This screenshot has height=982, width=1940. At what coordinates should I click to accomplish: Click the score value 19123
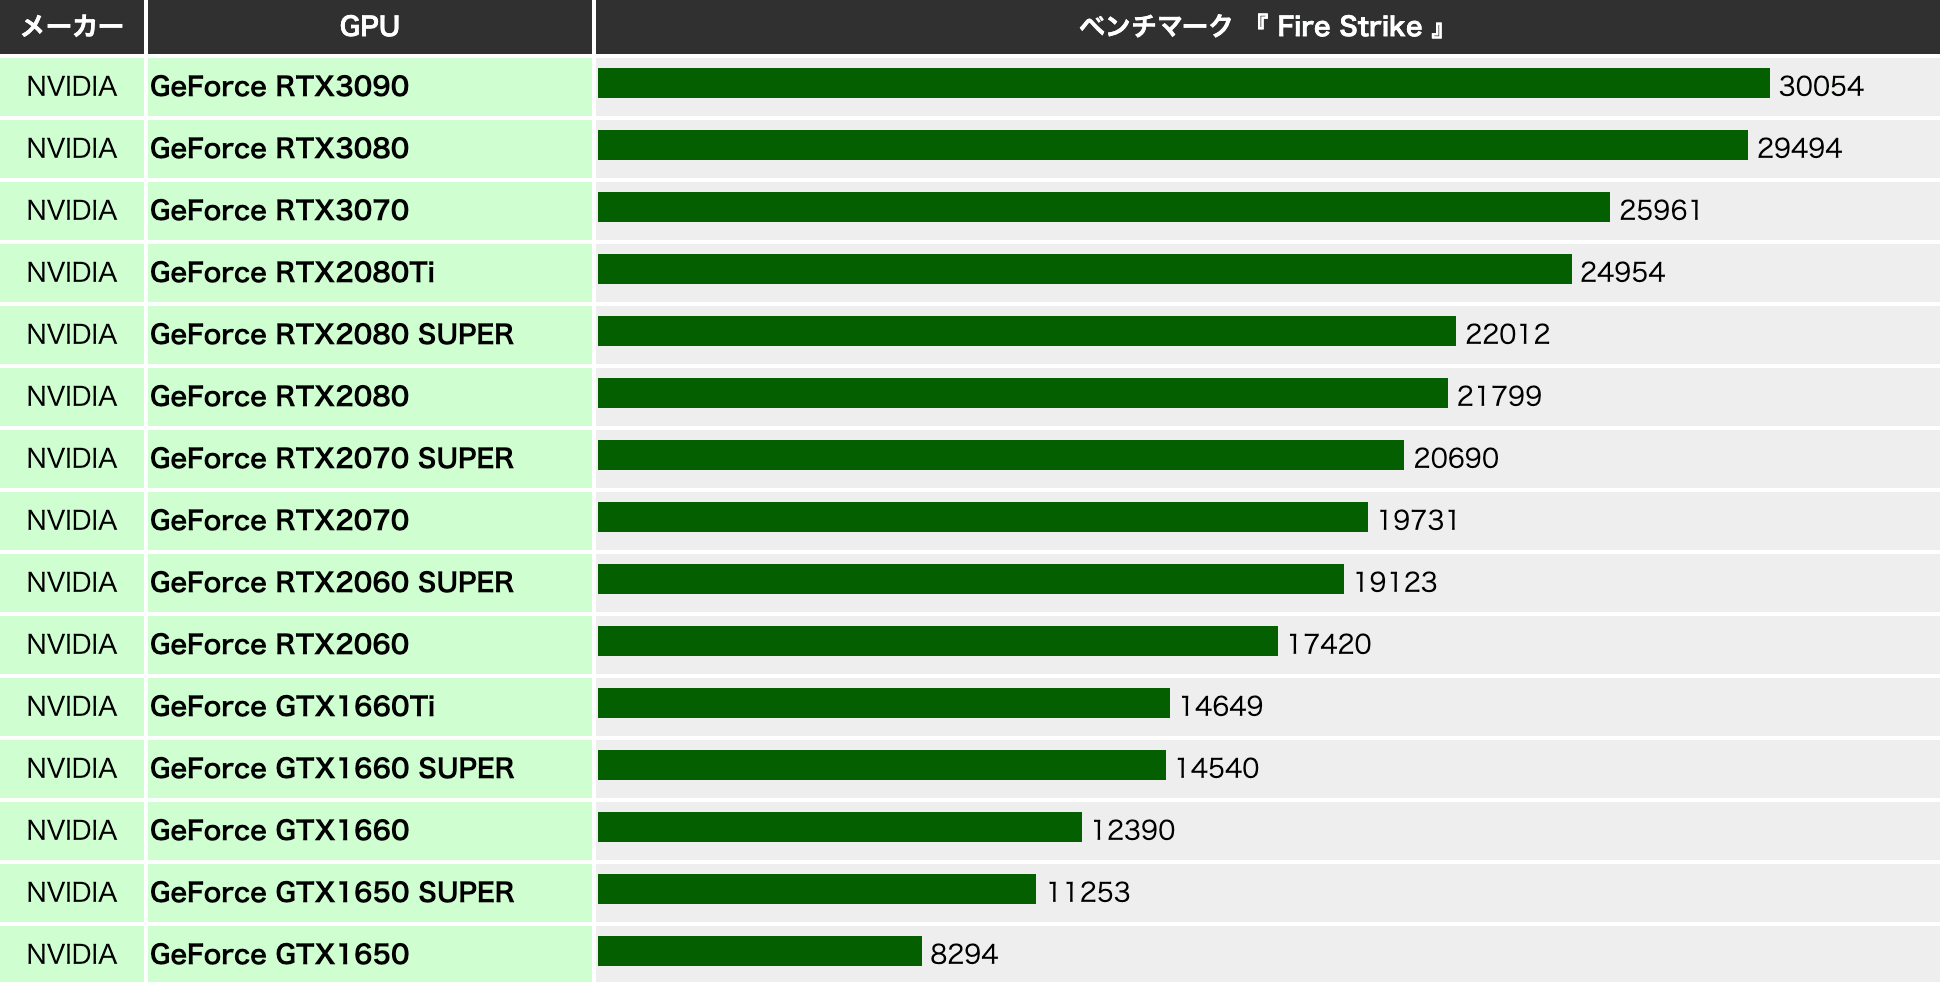[1394, 583]
